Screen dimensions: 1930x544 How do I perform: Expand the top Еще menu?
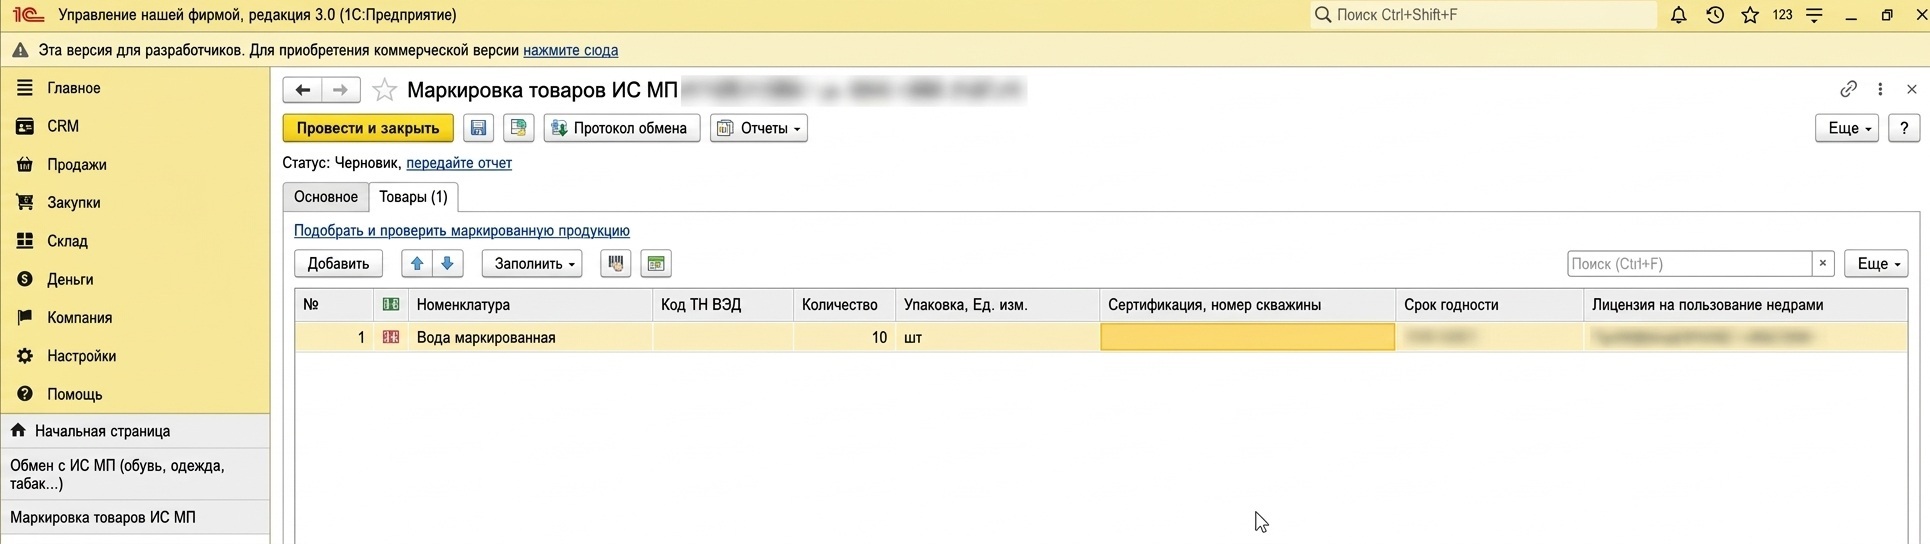[1847, 128]
